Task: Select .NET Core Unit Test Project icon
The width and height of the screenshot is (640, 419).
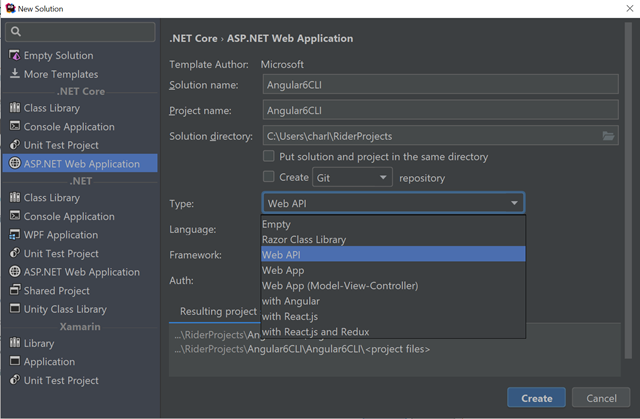Action: pos(15,144)
